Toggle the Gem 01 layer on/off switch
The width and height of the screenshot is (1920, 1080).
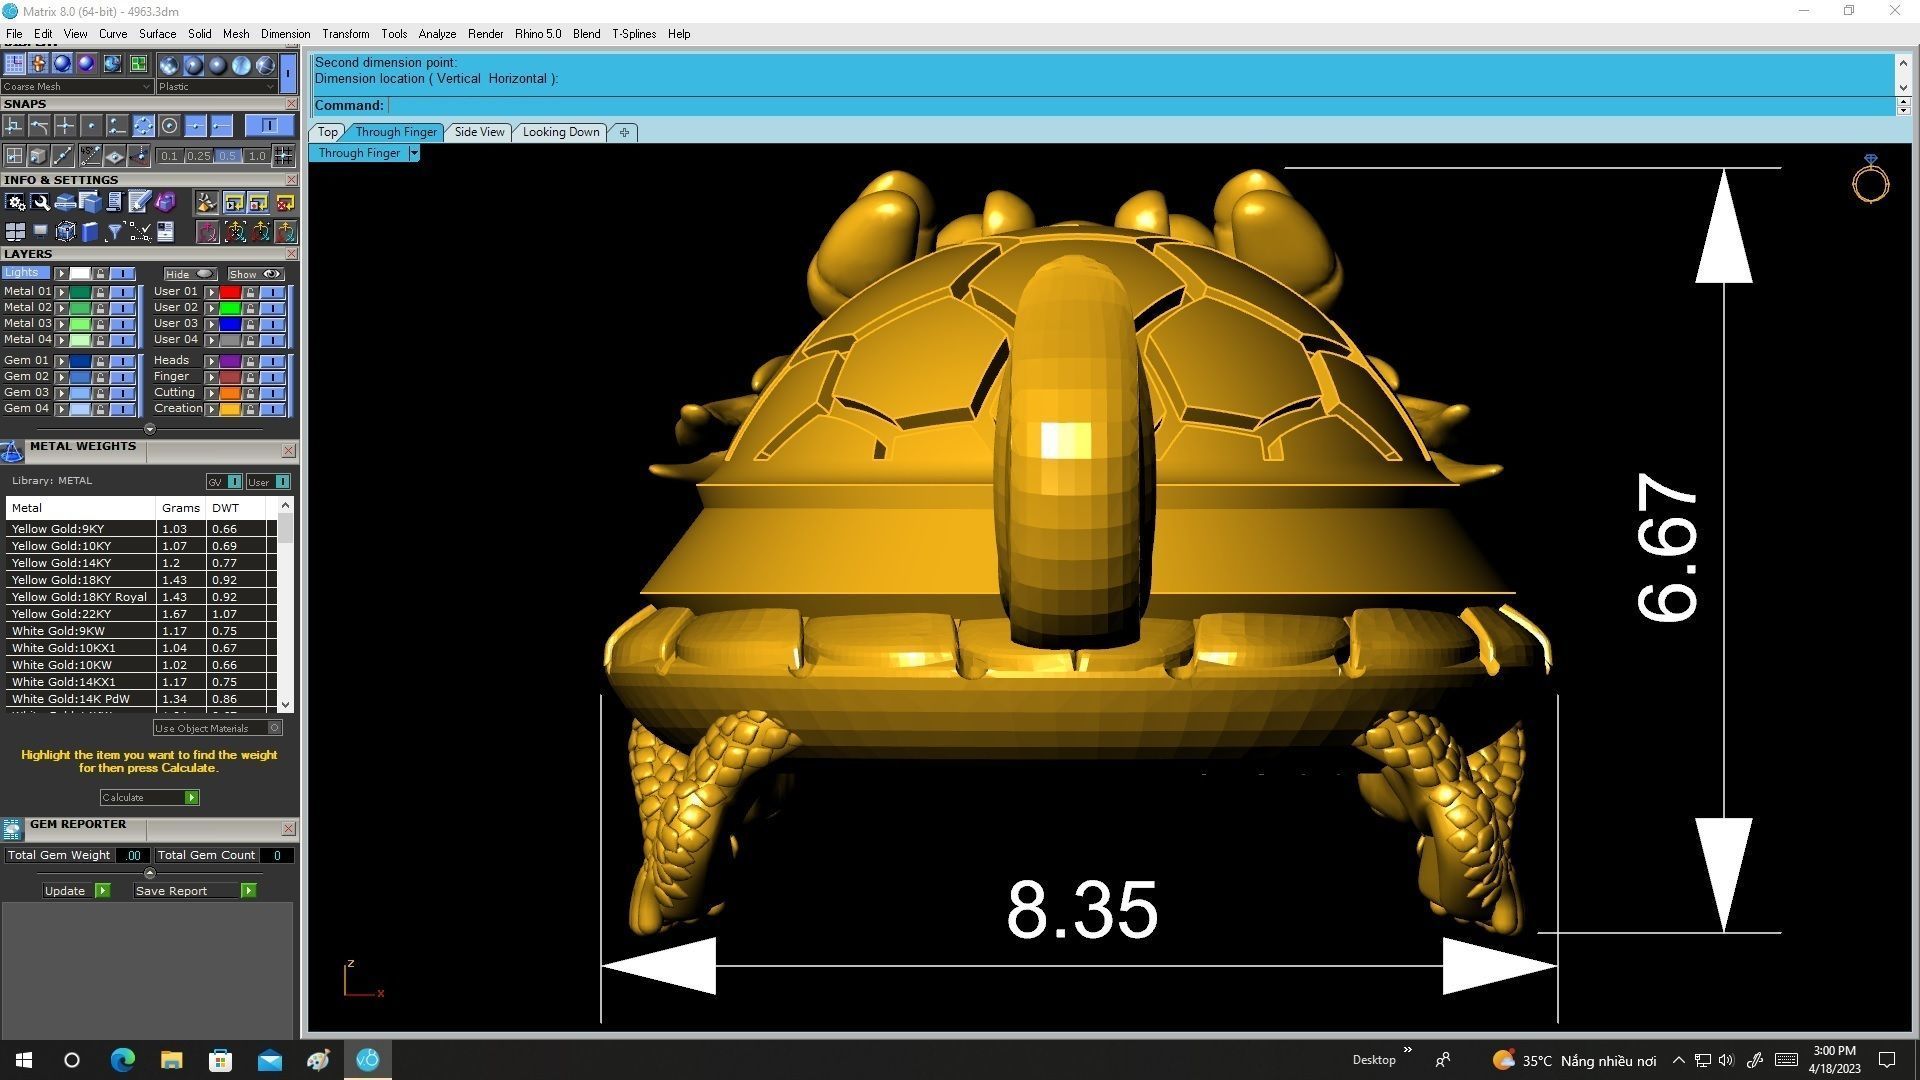pyautogui.click(x=122, y=361)
